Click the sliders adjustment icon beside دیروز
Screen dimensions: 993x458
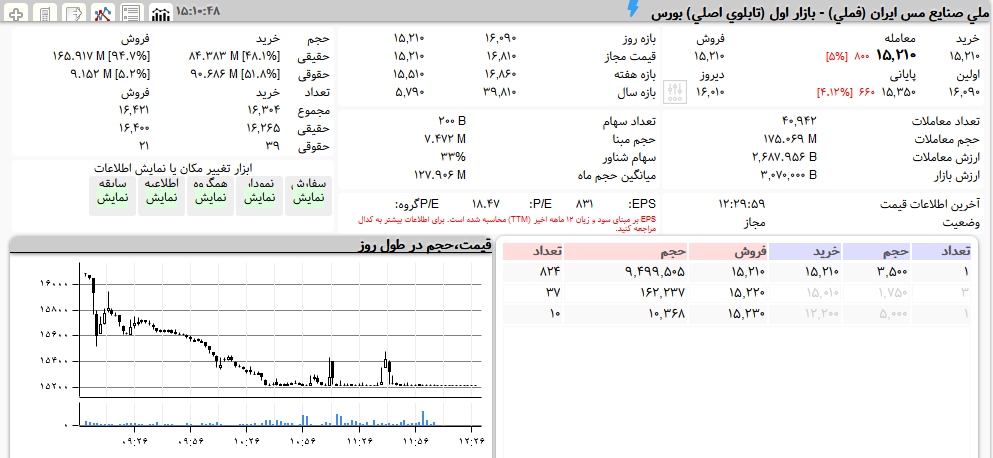click(675, 92)
